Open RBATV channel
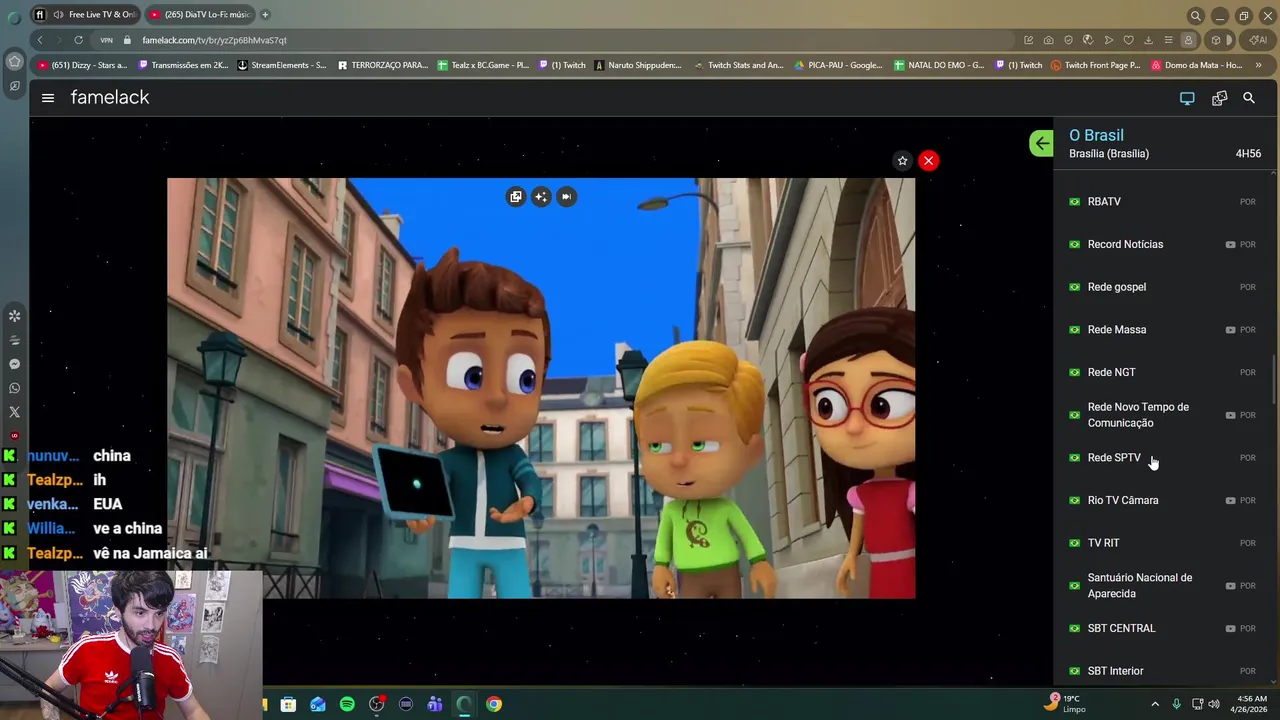Viewport: 1280px width, 720px height. tap(1162, 202)
